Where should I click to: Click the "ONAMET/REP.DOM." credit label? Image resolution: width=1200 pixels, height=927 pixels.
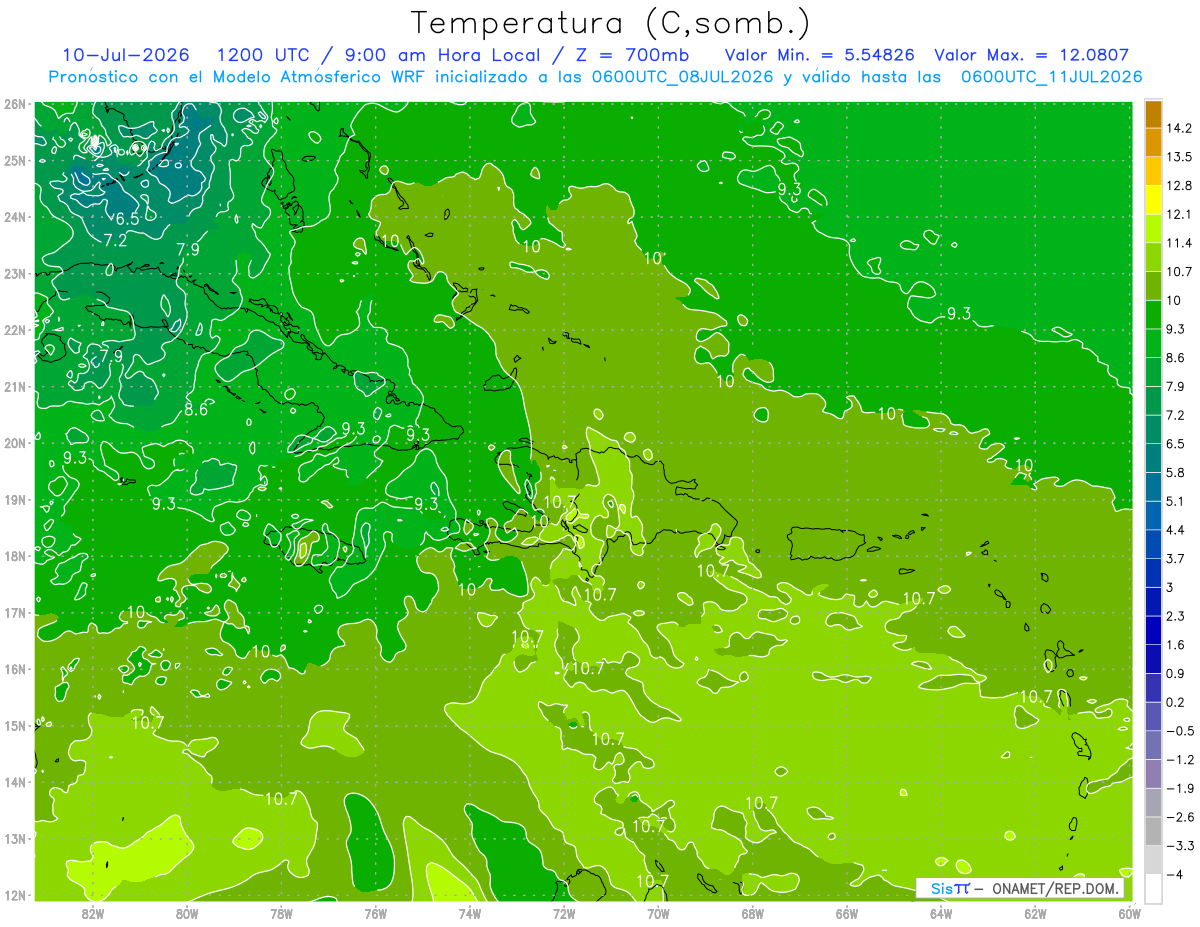point(1057,889)
